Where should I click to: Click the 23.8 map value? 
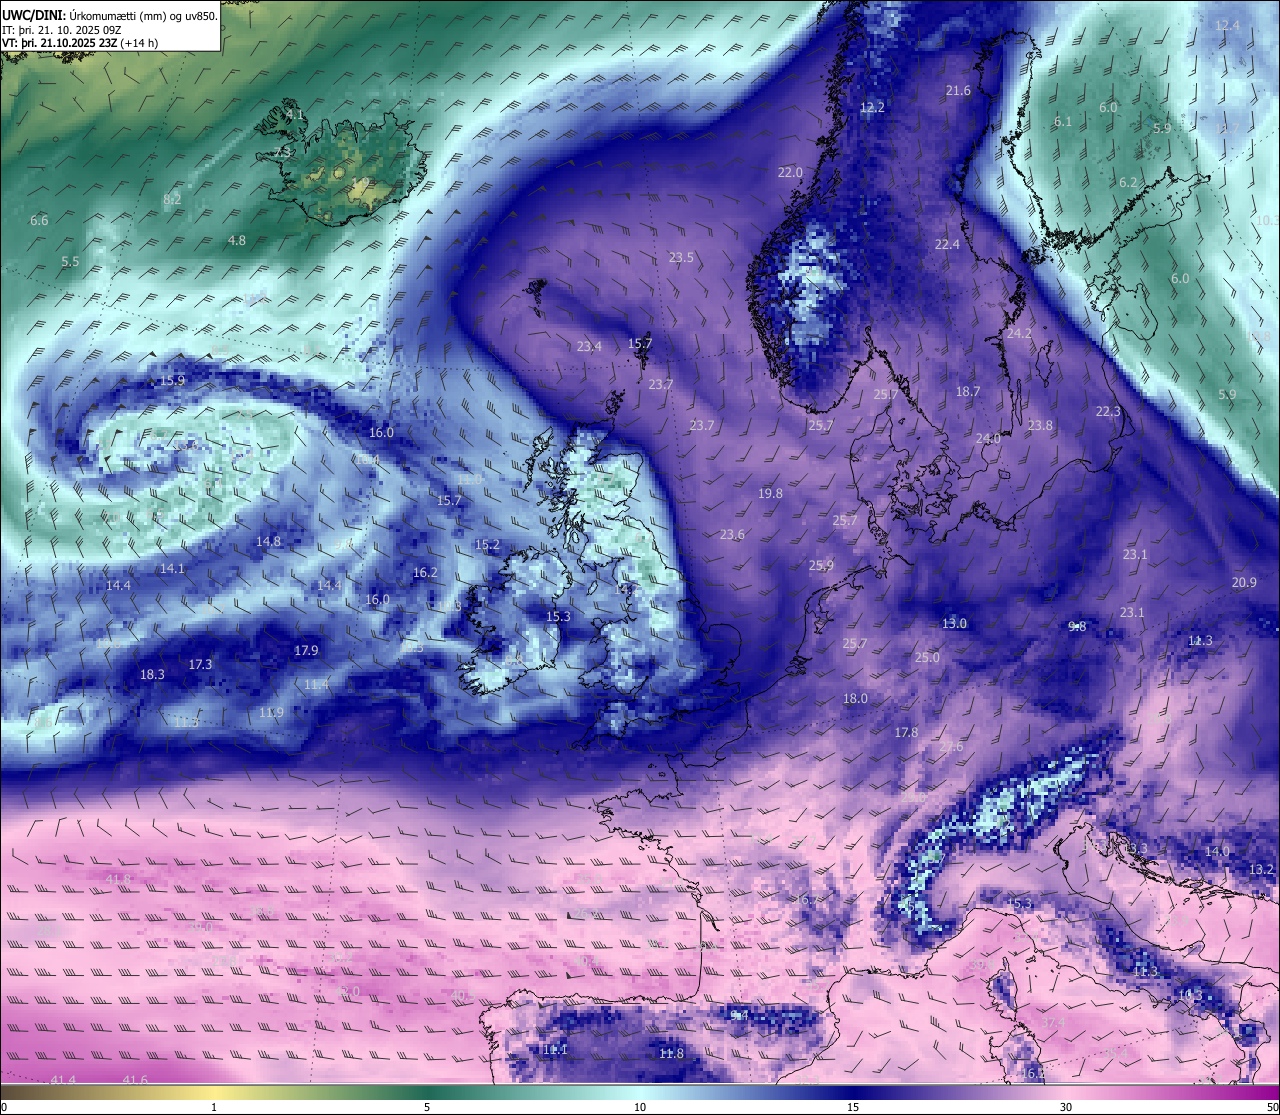(x=1040, y=425)
